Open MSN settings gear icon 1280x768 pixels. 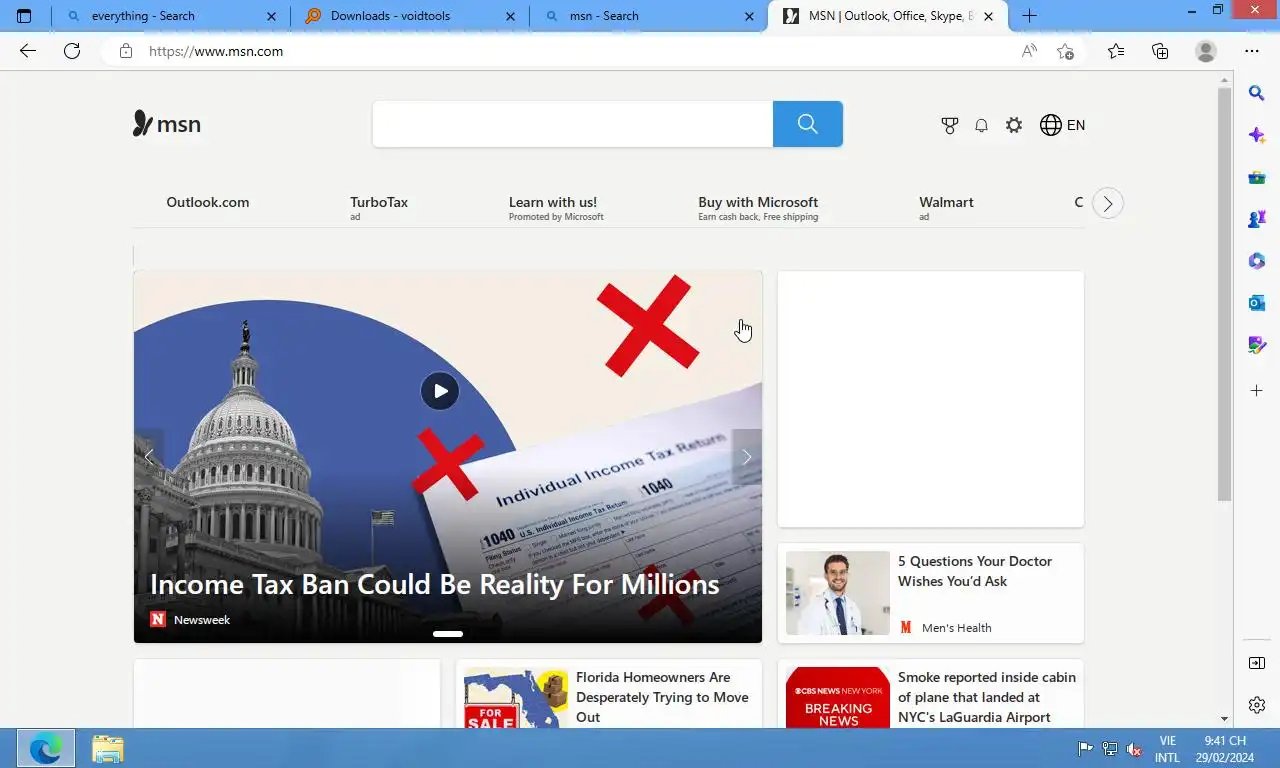tap(1014, 125)
